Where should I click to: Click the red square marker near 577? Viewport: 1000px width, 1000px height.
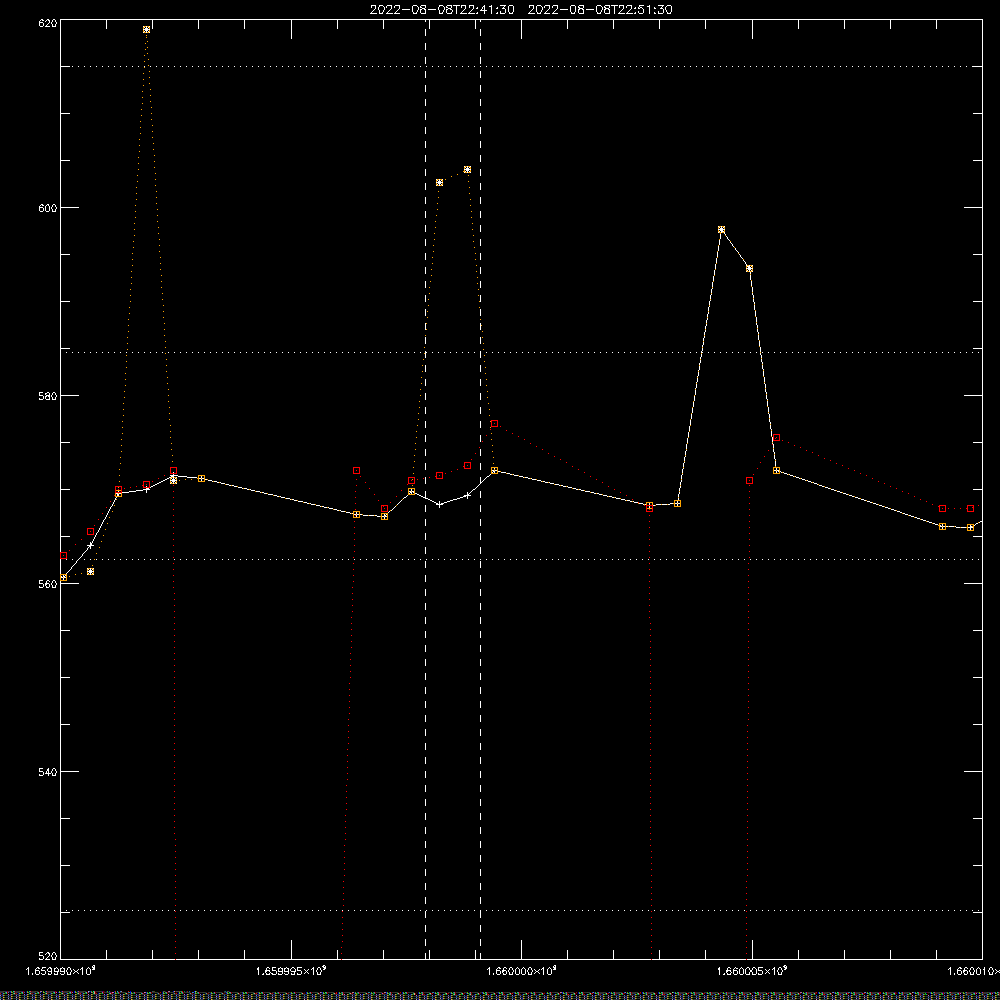coord(494,423)
